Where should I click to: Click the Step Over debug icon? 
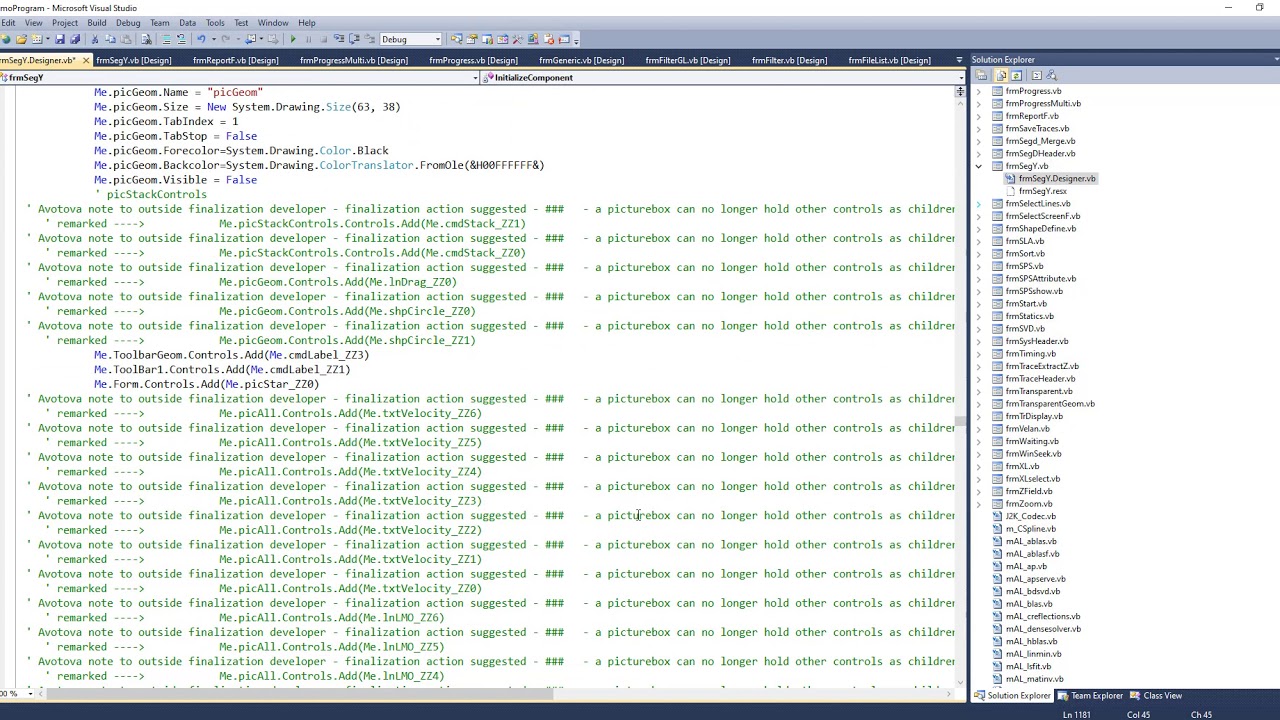354,39
